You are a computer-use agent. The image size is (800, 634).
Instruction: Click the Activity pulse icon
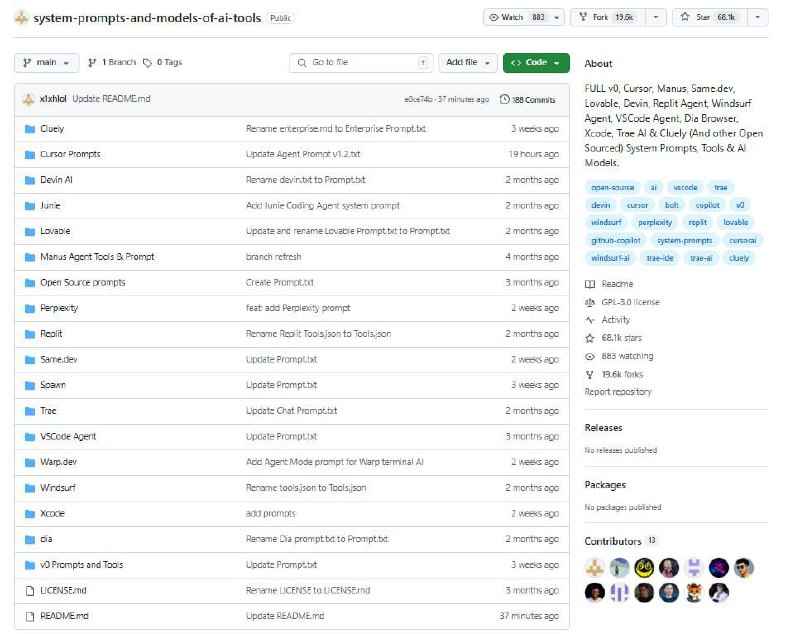590,320
